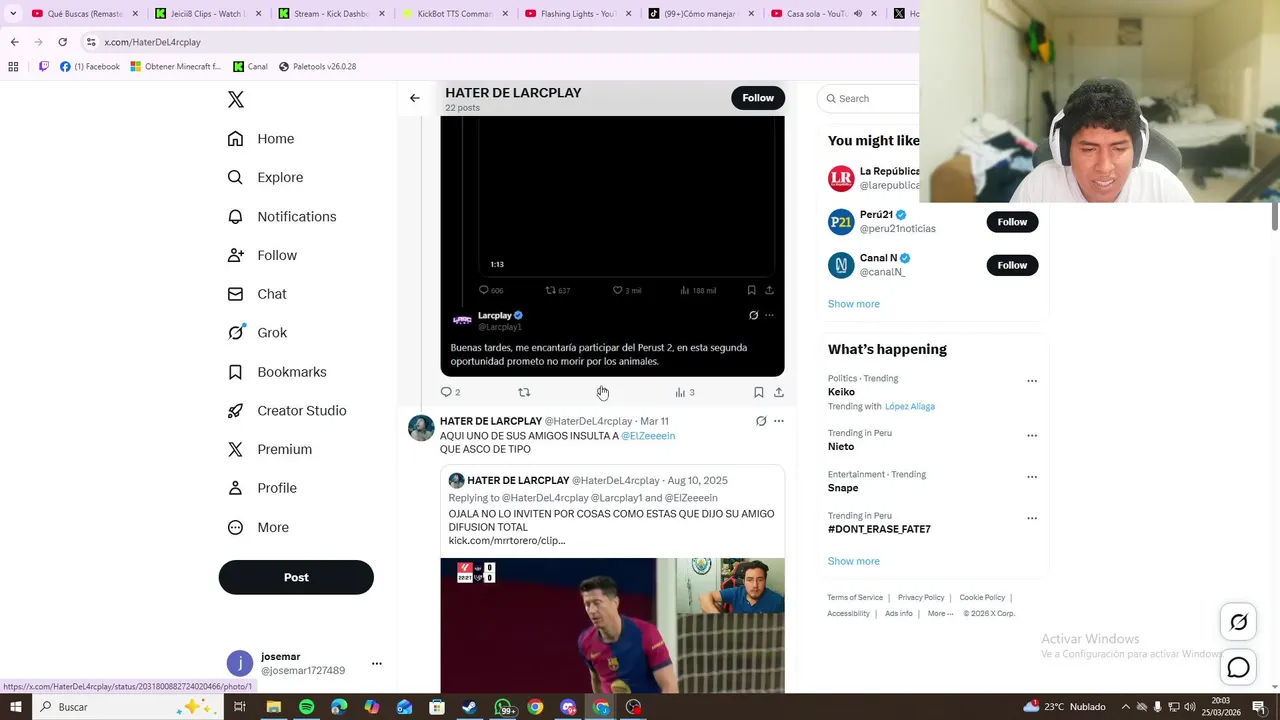Viewport: 1280px width, 720px height.
Task: Open Explore in X sidebar
Action: click(265, 178)
